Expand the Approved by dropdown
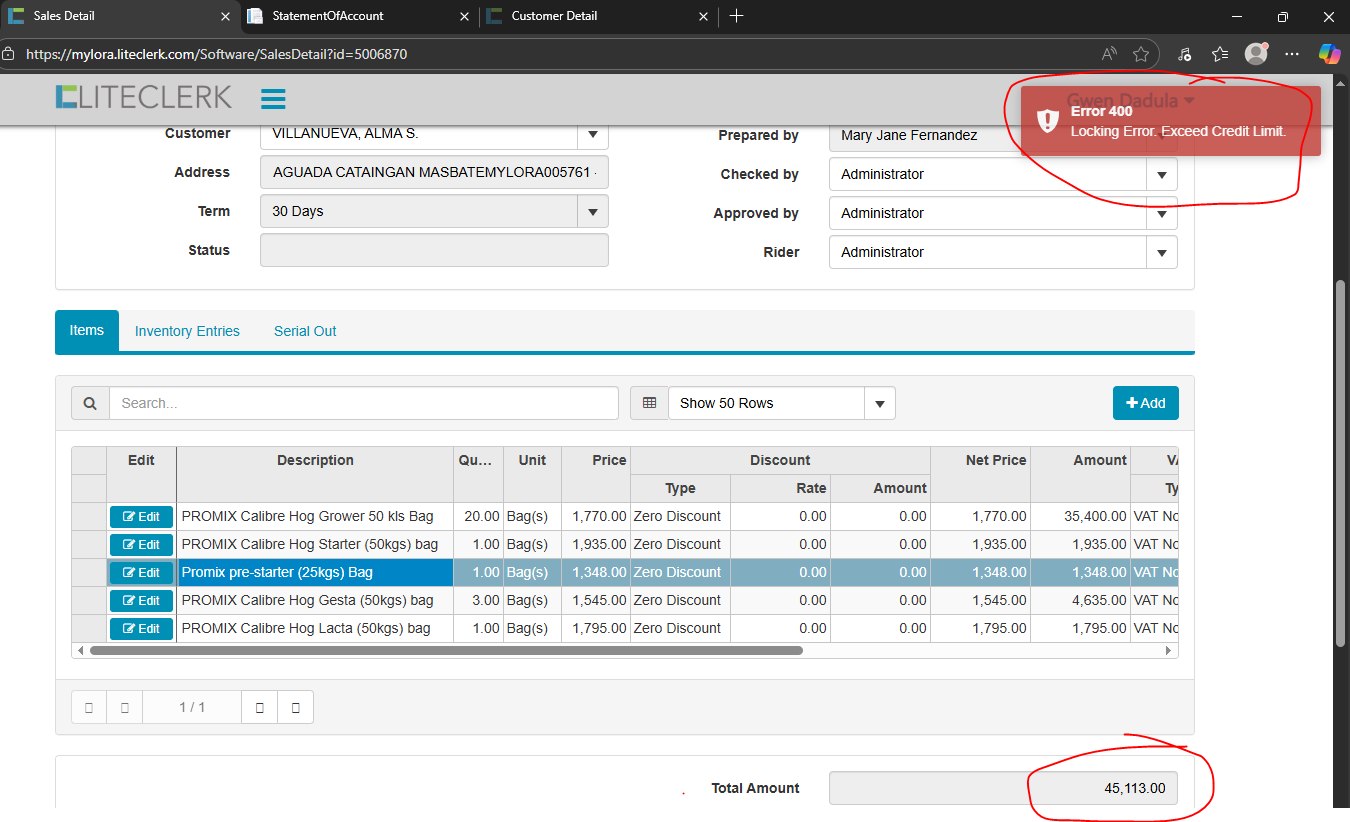The width and height of the screenshot is (1350, 822). click(x=1161, y=214)
